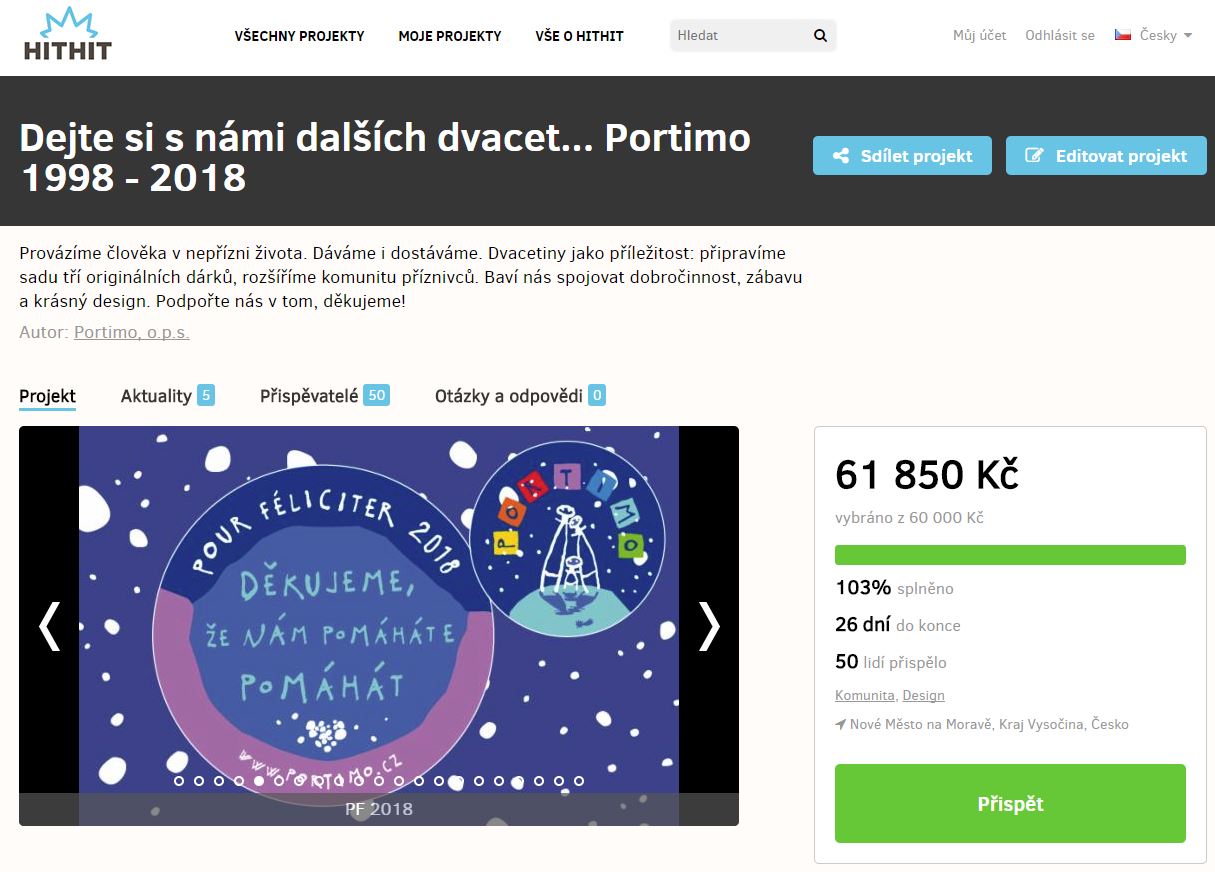Open the HITHIT logo home link
This screenshot has height=872, width=1215.
(68, 34)
